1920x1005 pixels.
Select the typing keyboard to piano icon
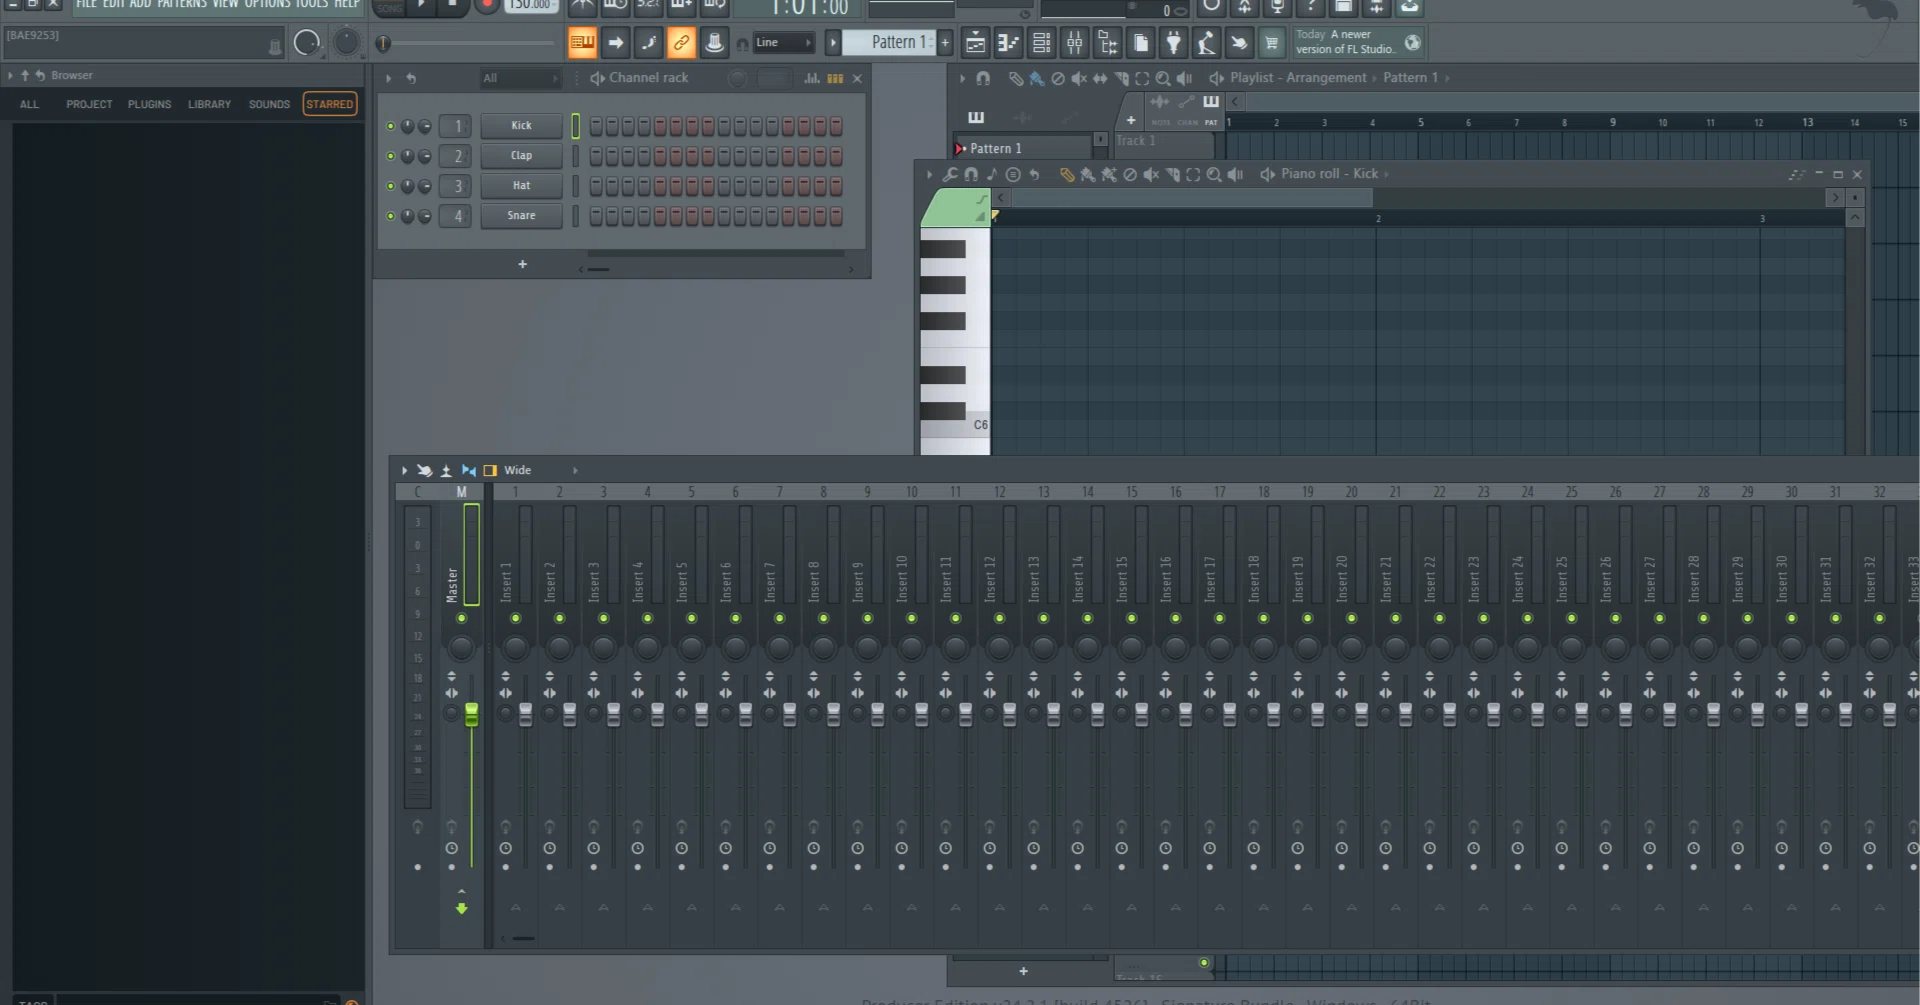(582, 43)
